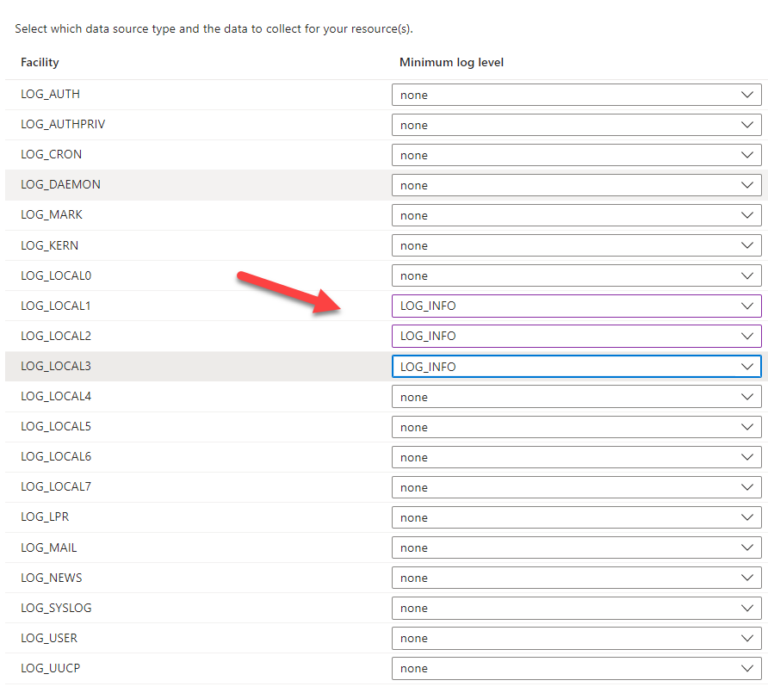Select the LOG_UUCP facility row label

click(x=49, y=668)
